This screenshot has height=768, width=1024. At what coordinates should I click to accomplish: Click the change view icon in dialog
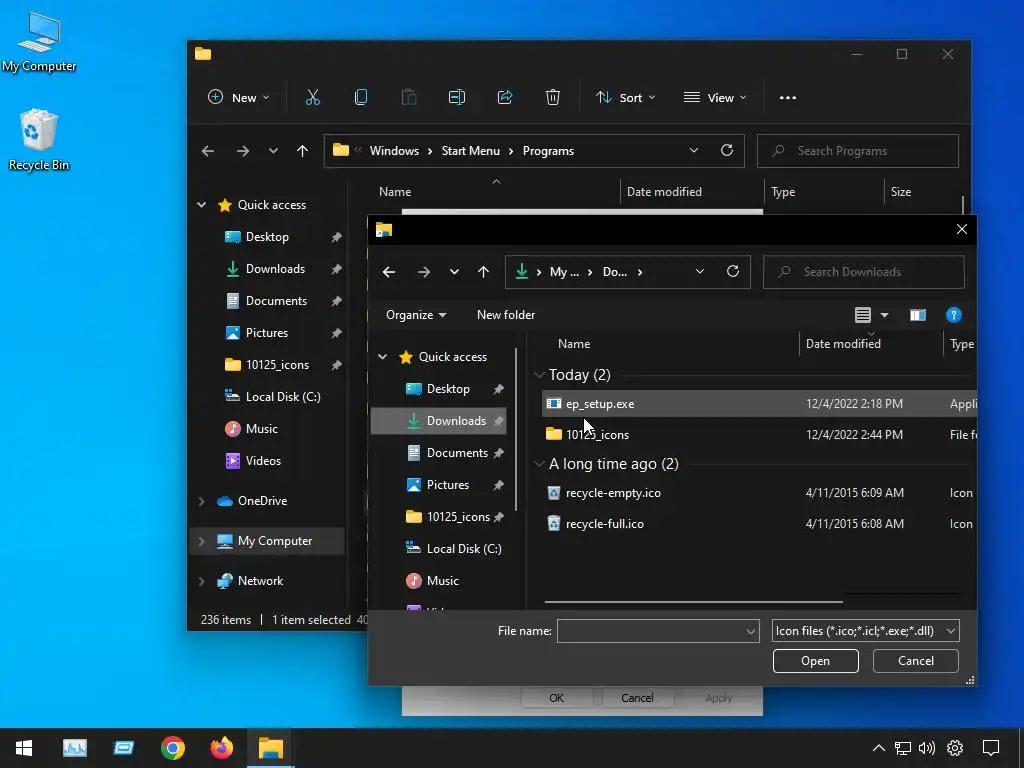click(x=863, y=315)
